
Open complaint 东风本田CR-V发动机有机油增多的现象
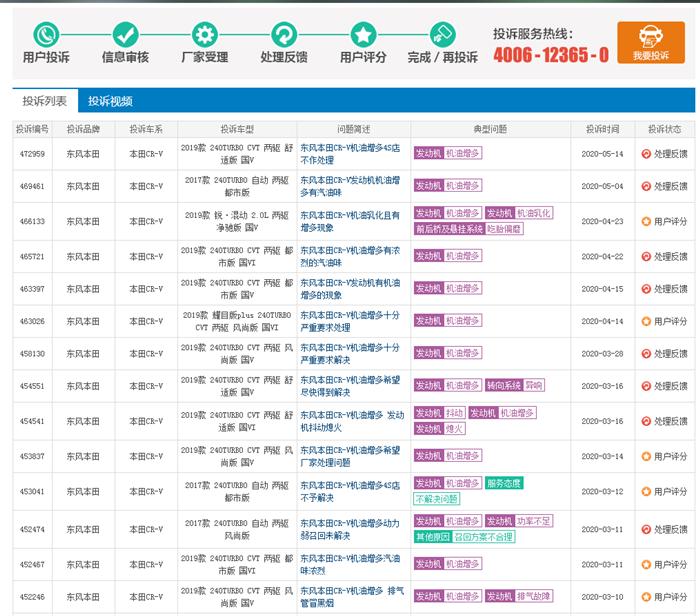coord(350,289)
